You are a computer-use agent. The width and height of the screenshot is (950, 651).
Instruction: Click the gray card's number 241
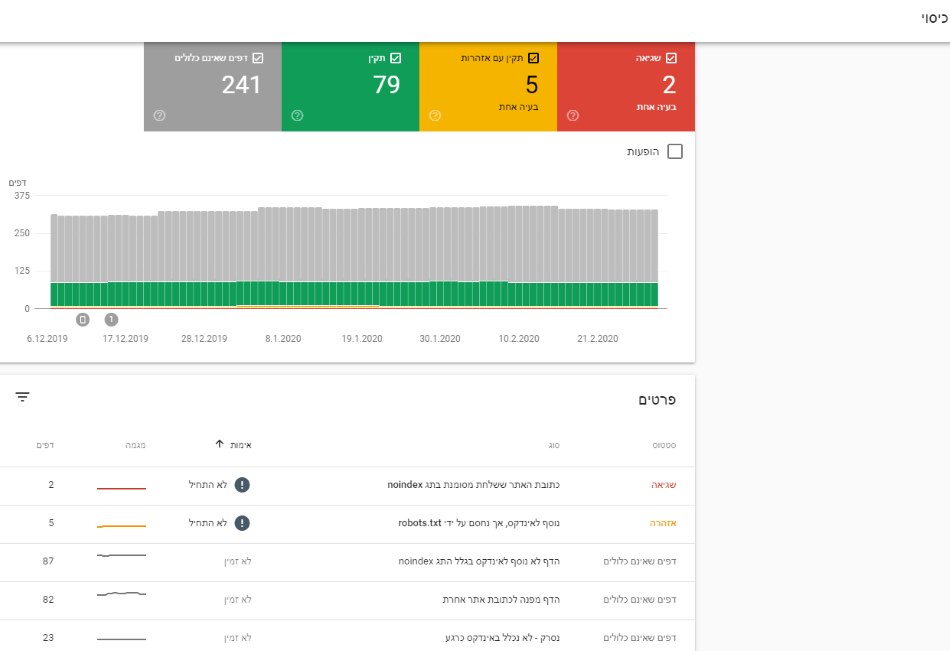(x=241, y=85)
